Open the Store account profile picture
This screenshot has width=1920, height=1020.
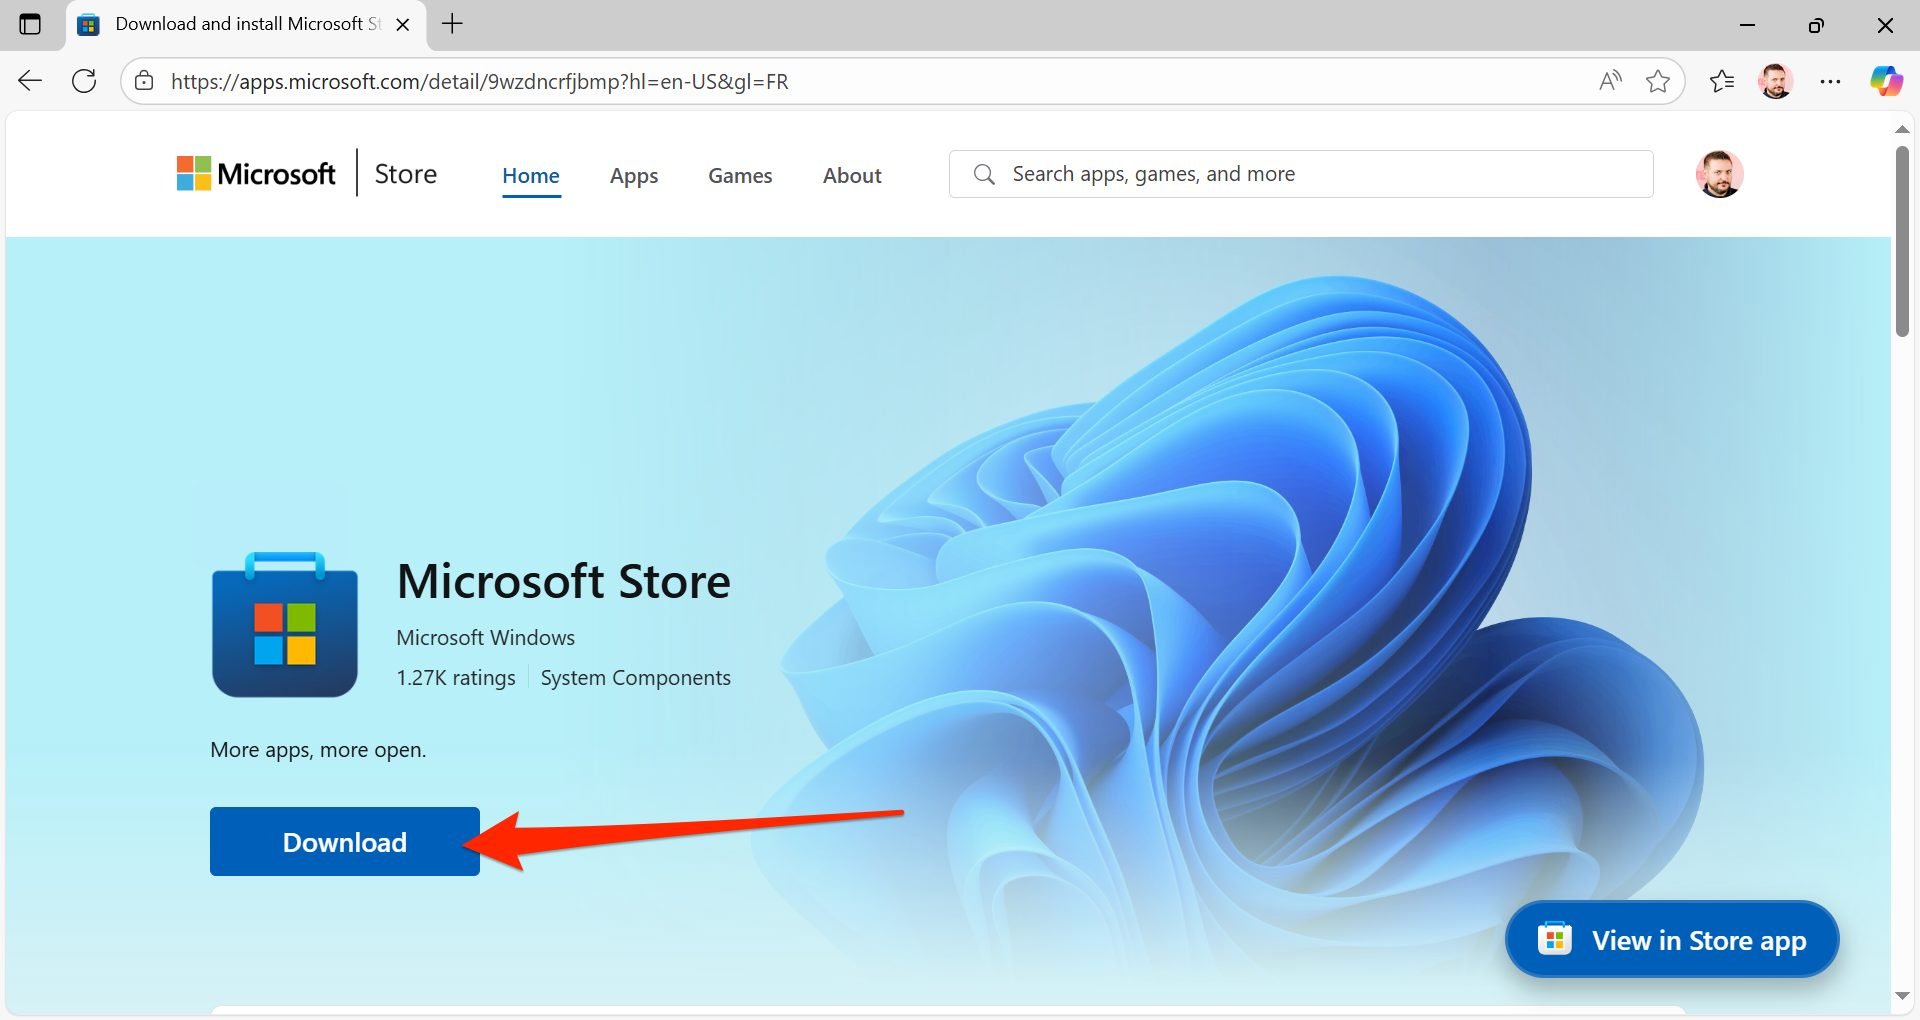(1719, 174)
